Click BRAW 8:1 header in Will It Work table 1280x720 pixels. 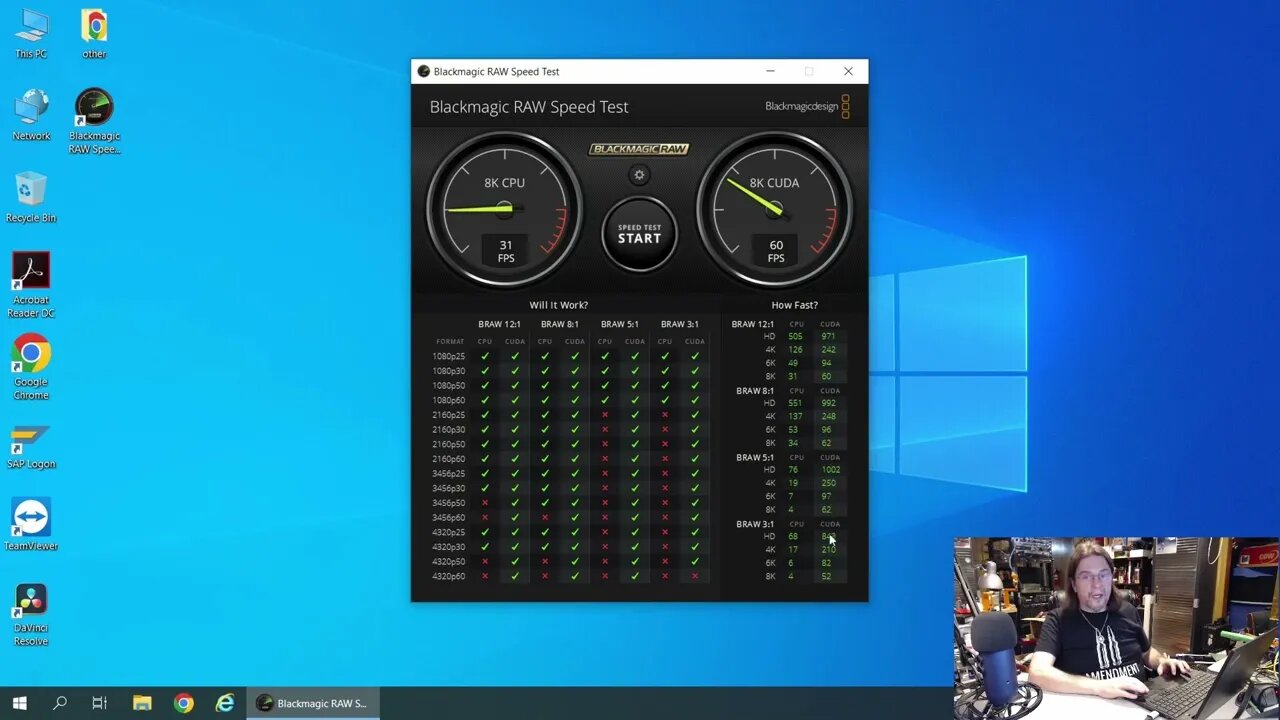[x=559, y=324]
